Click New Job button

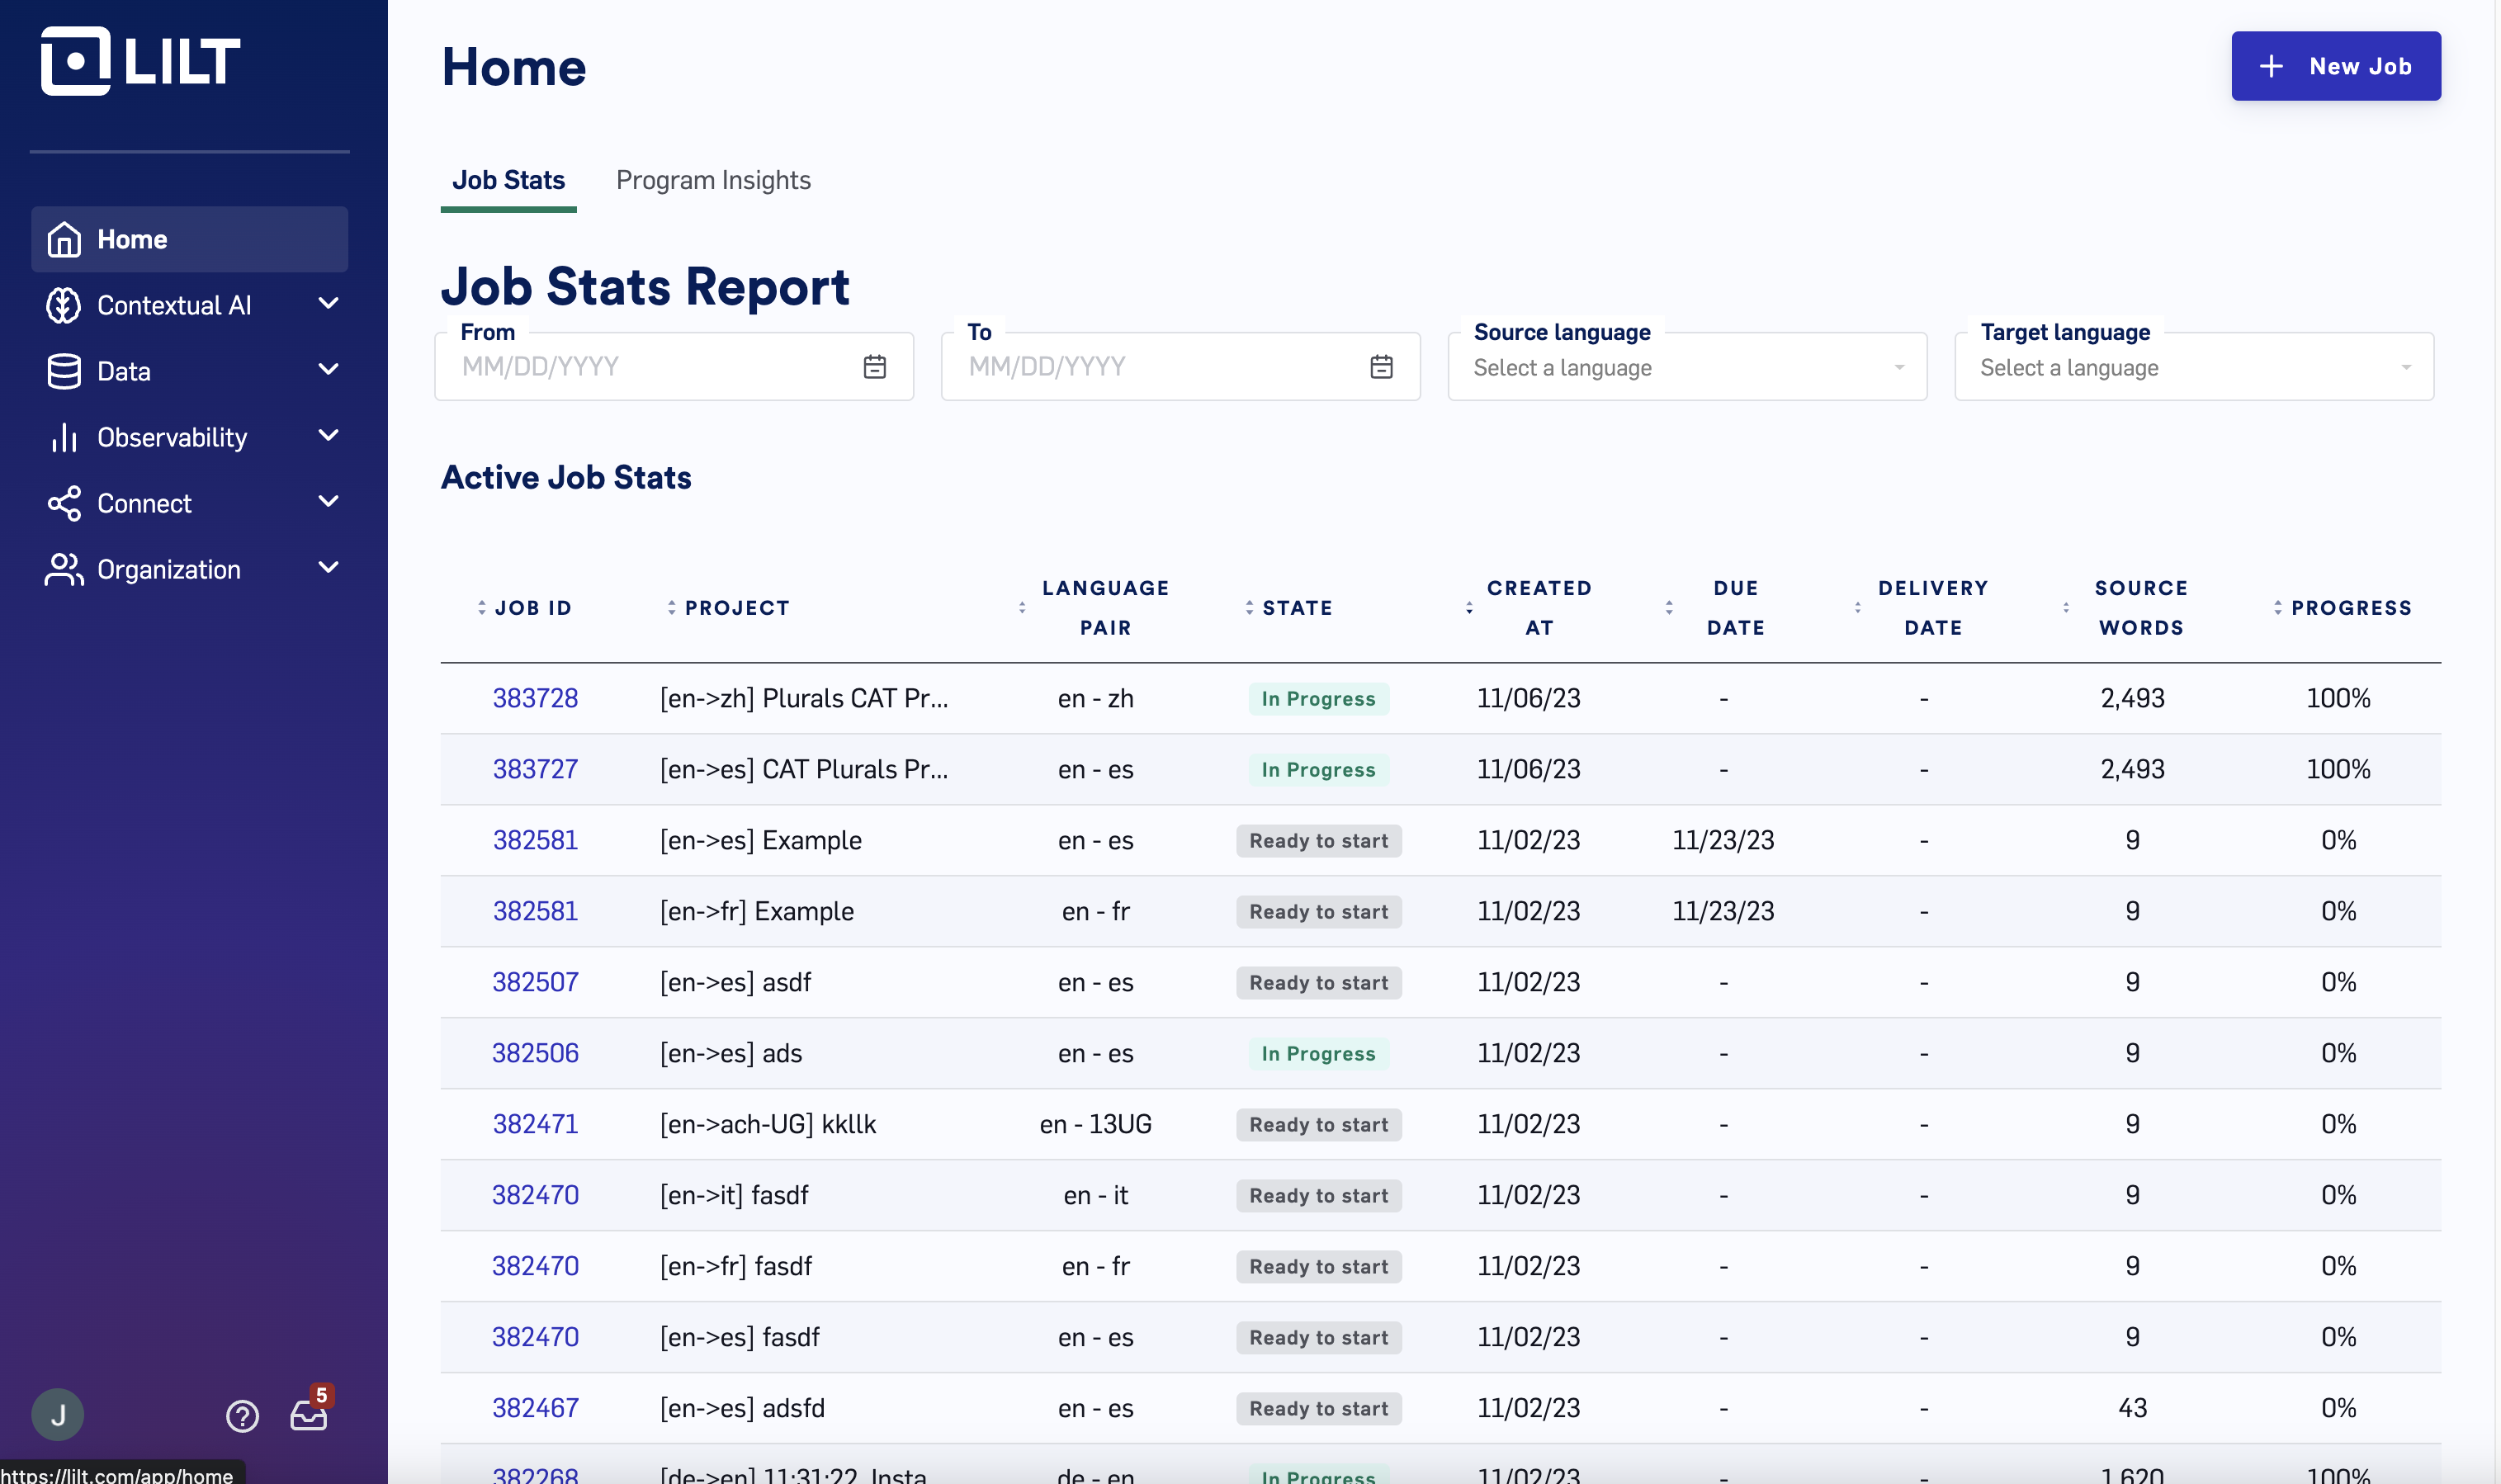[2335, 65]
